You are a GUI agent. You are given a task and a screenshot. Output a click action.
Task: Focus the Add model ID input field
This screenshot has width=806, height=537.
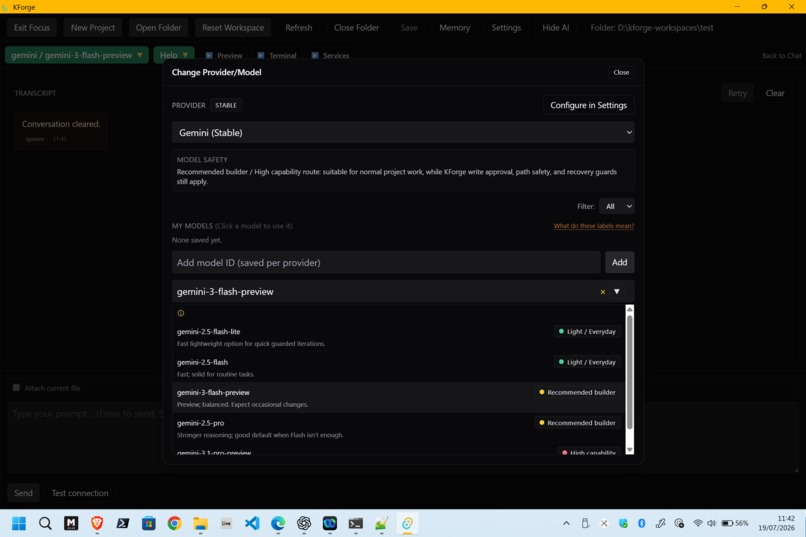tap(386, 262)
